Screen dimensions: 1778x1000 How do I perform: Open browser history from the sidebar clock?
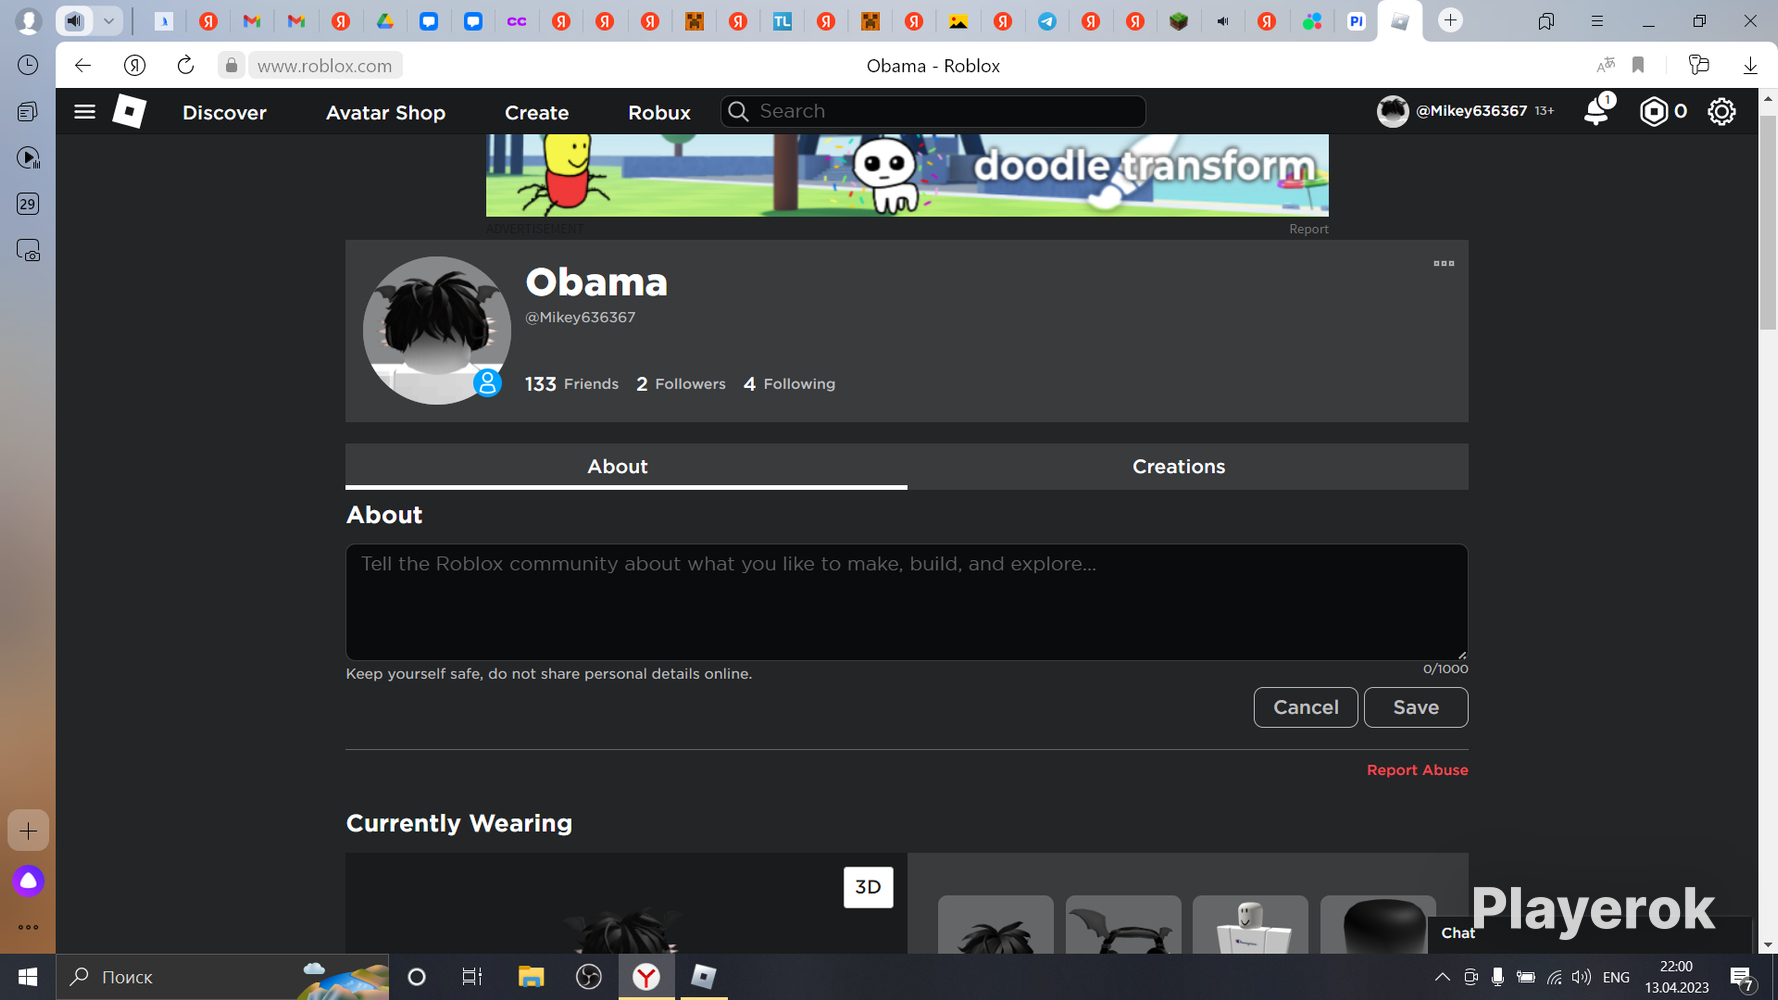[28, 65]
